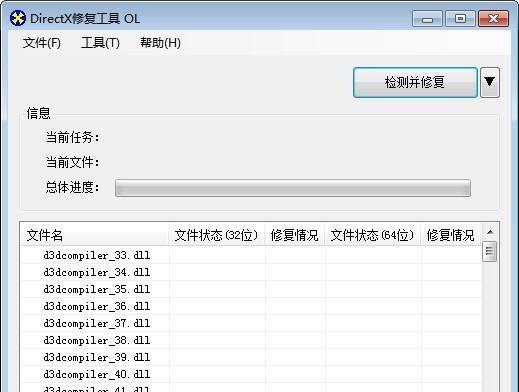519x392 pixels.
Task: Select the d3dcompiler_36.dll row
Action: coord(251,306)
